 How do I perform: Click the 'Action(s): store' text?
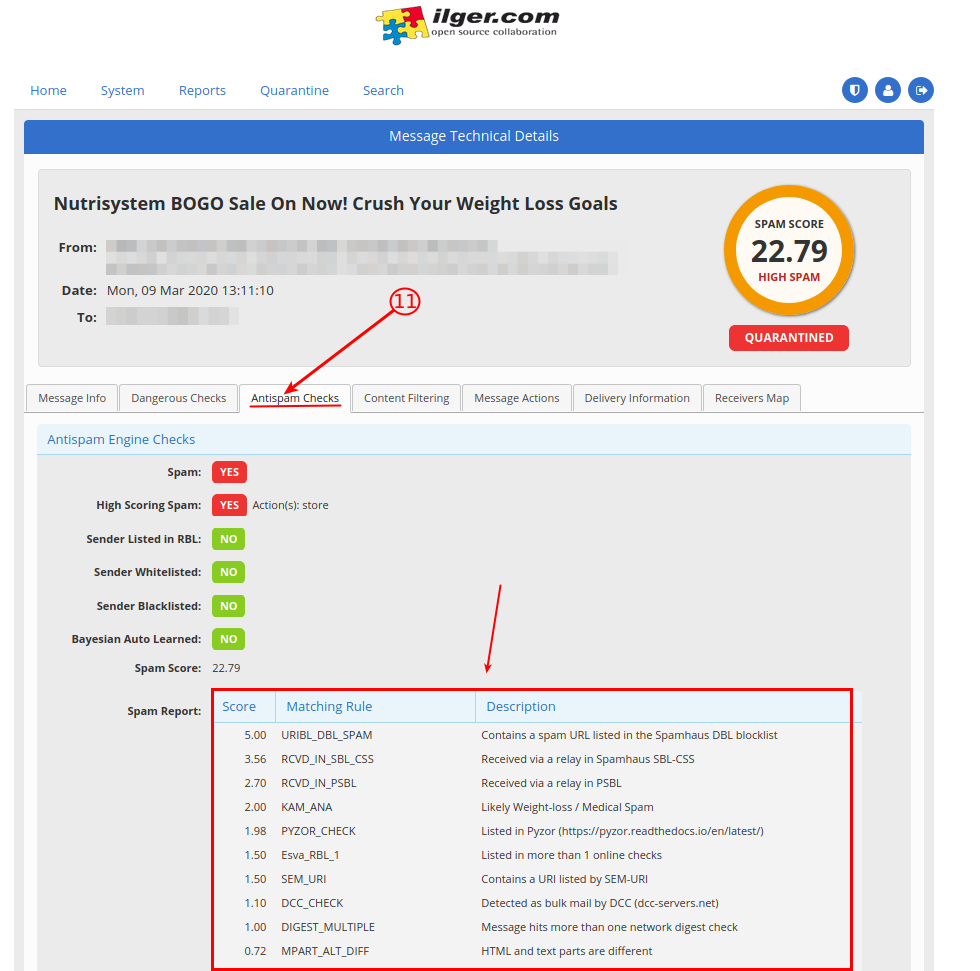290,505
